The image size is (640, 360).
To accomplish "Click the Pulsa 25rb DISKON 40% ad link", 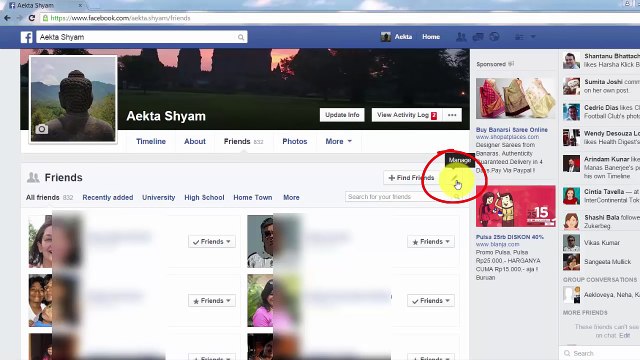I will (x=509, y=237).
